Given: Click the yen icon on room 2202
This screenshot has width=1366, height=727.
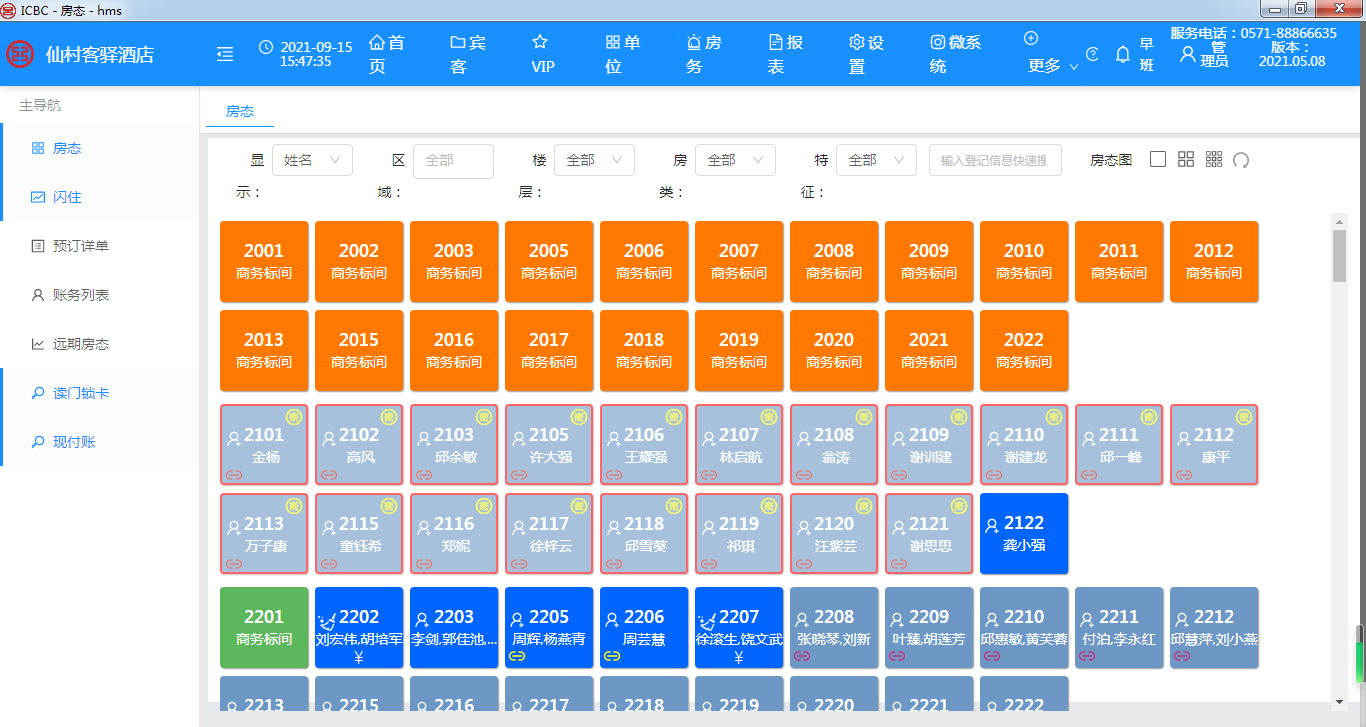Looking at the screenshot, I should tap(359, 657).
